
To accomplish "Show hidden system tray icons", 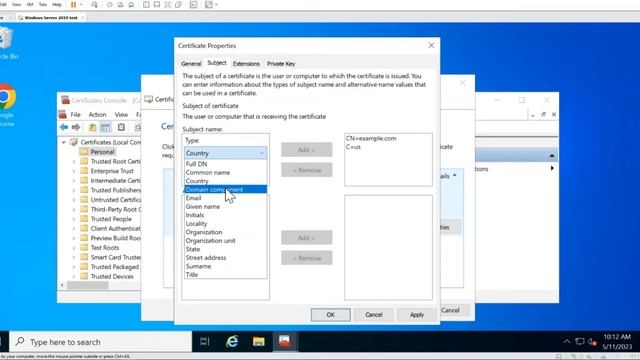I will pyautogui.click(x=567, y=342).
